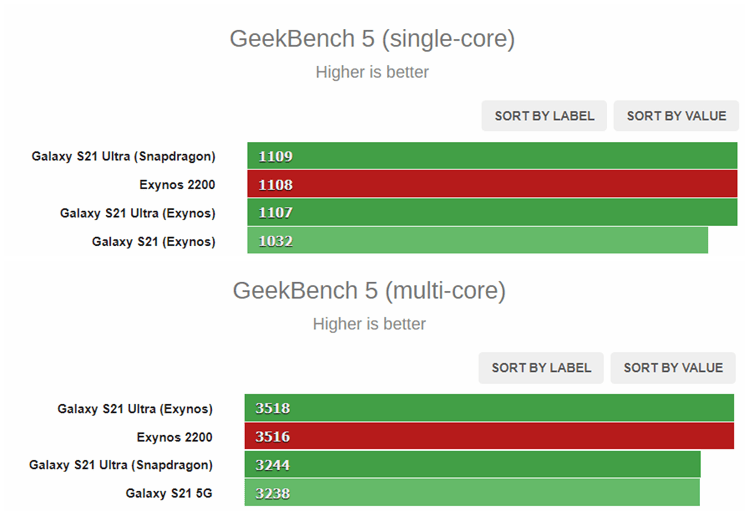
Task: Click the GeekBench 5 (single-core) title
Action: click(372, 39)
